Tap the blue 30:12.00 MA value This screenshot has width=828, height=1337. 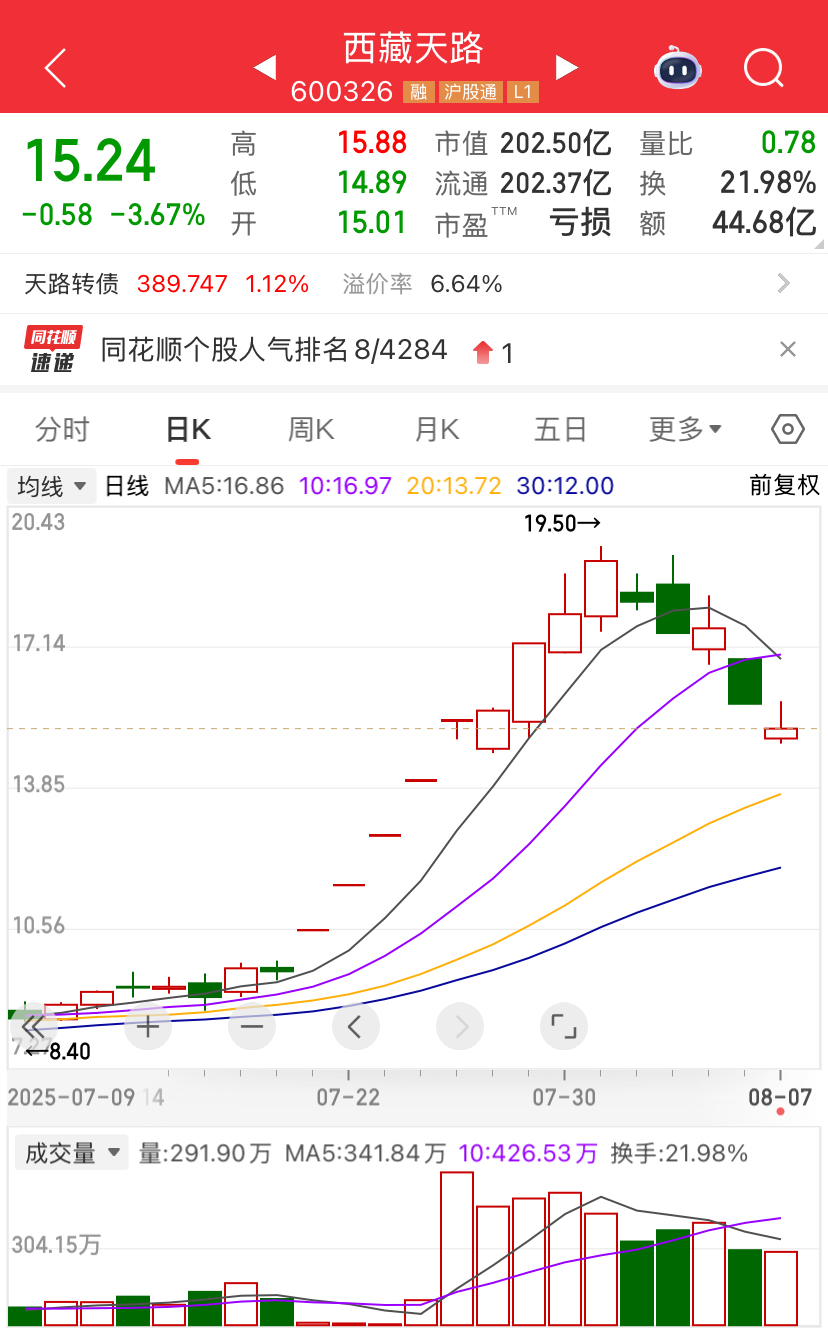[x=565, y=486]
